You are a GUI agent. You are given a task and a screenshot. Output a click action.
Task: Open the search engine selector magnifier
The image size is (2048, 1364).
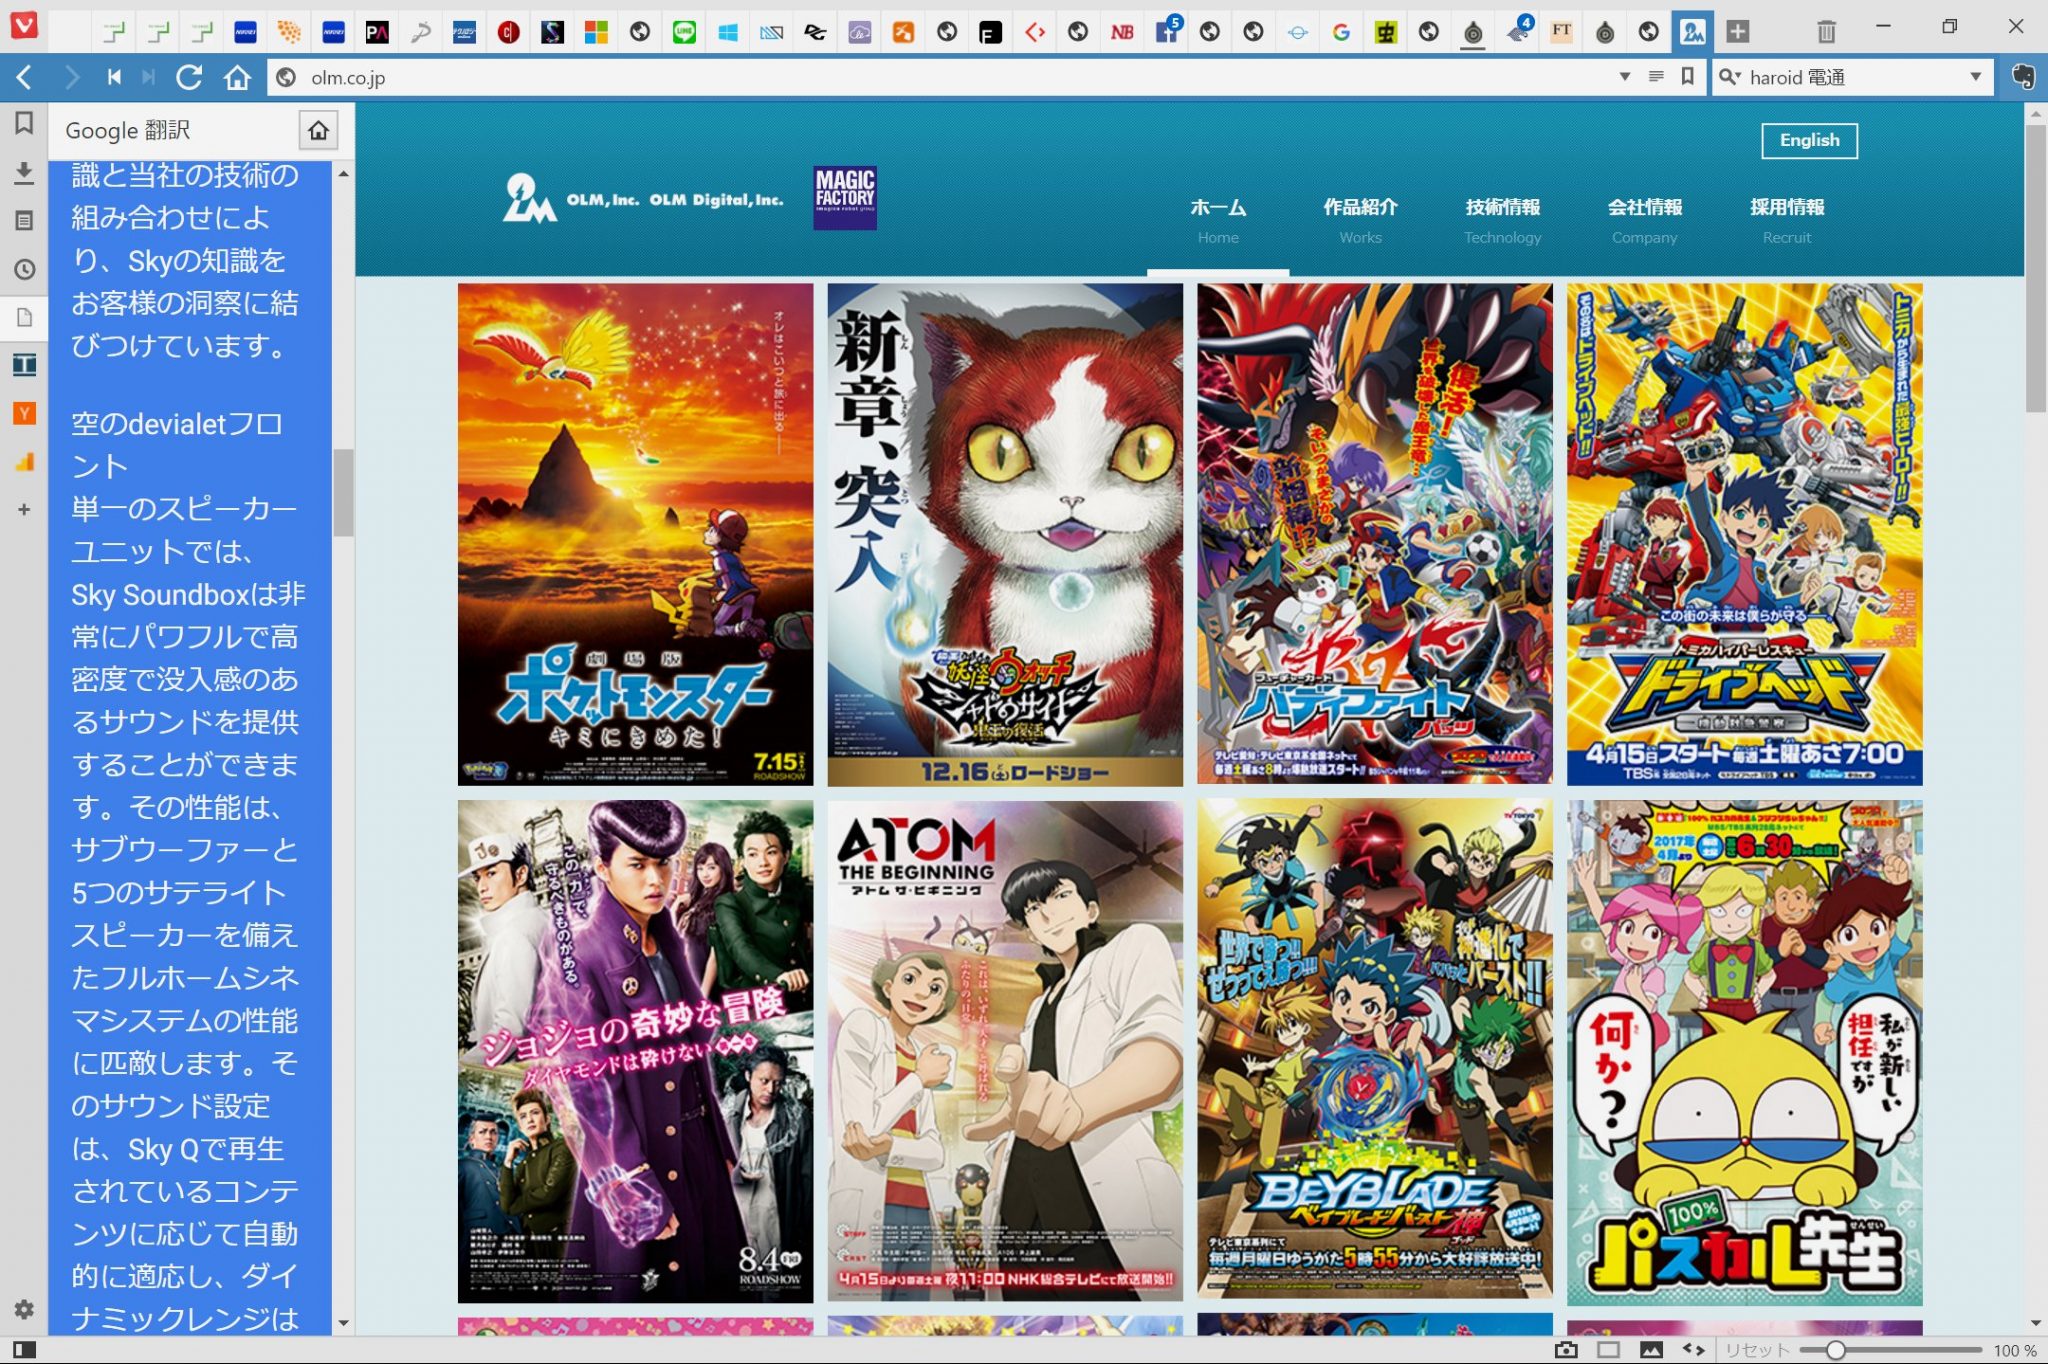(1730, 77)
